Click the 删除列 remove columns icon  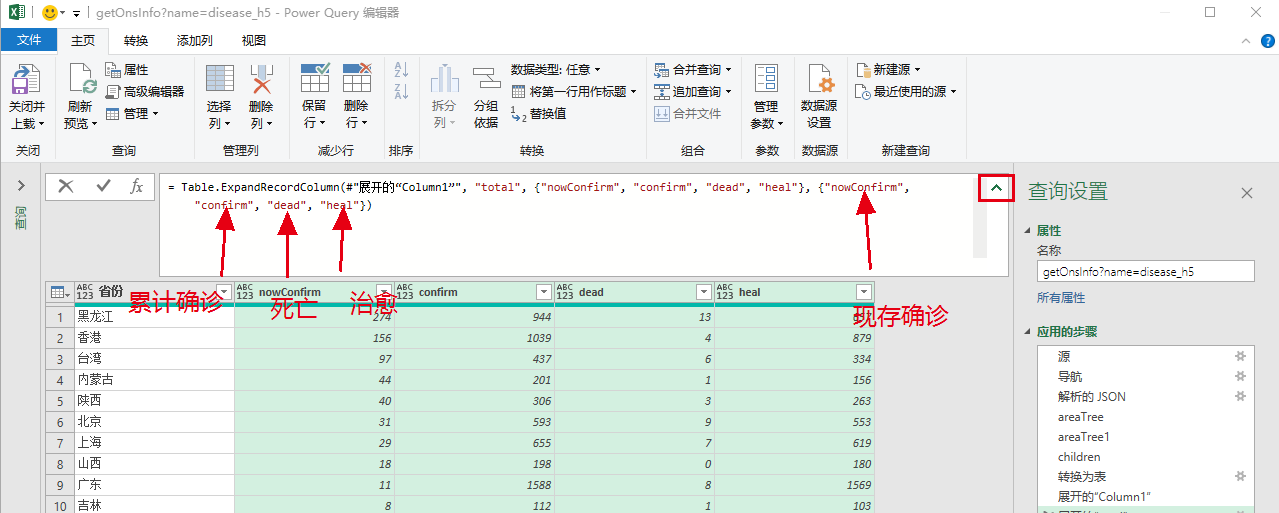[x=261, y=80]
